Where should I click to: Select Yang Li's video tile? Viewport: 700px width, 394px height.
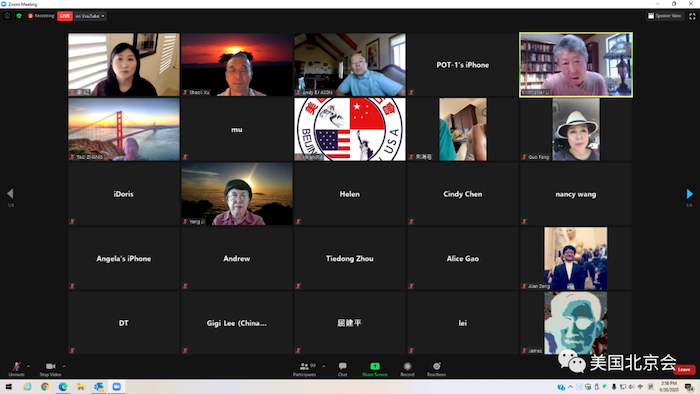tap(237, 194)
